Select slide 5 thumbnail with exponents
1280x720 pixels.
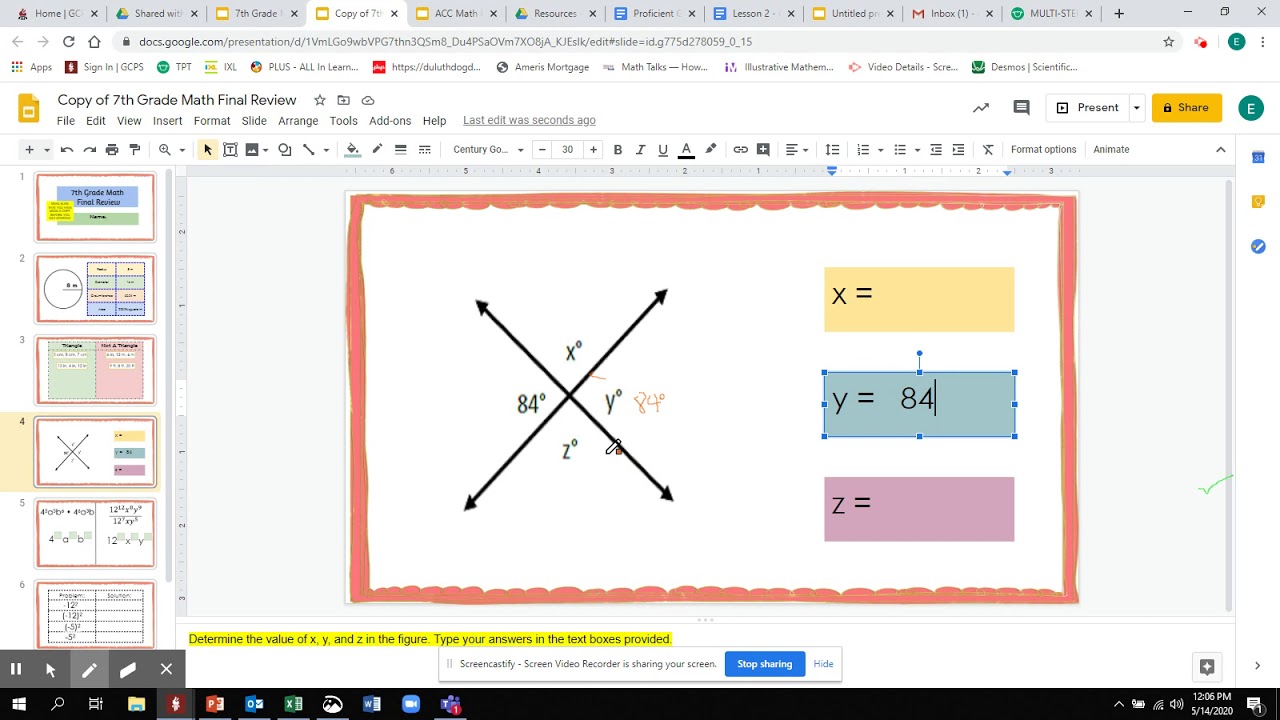coord(96,534)
